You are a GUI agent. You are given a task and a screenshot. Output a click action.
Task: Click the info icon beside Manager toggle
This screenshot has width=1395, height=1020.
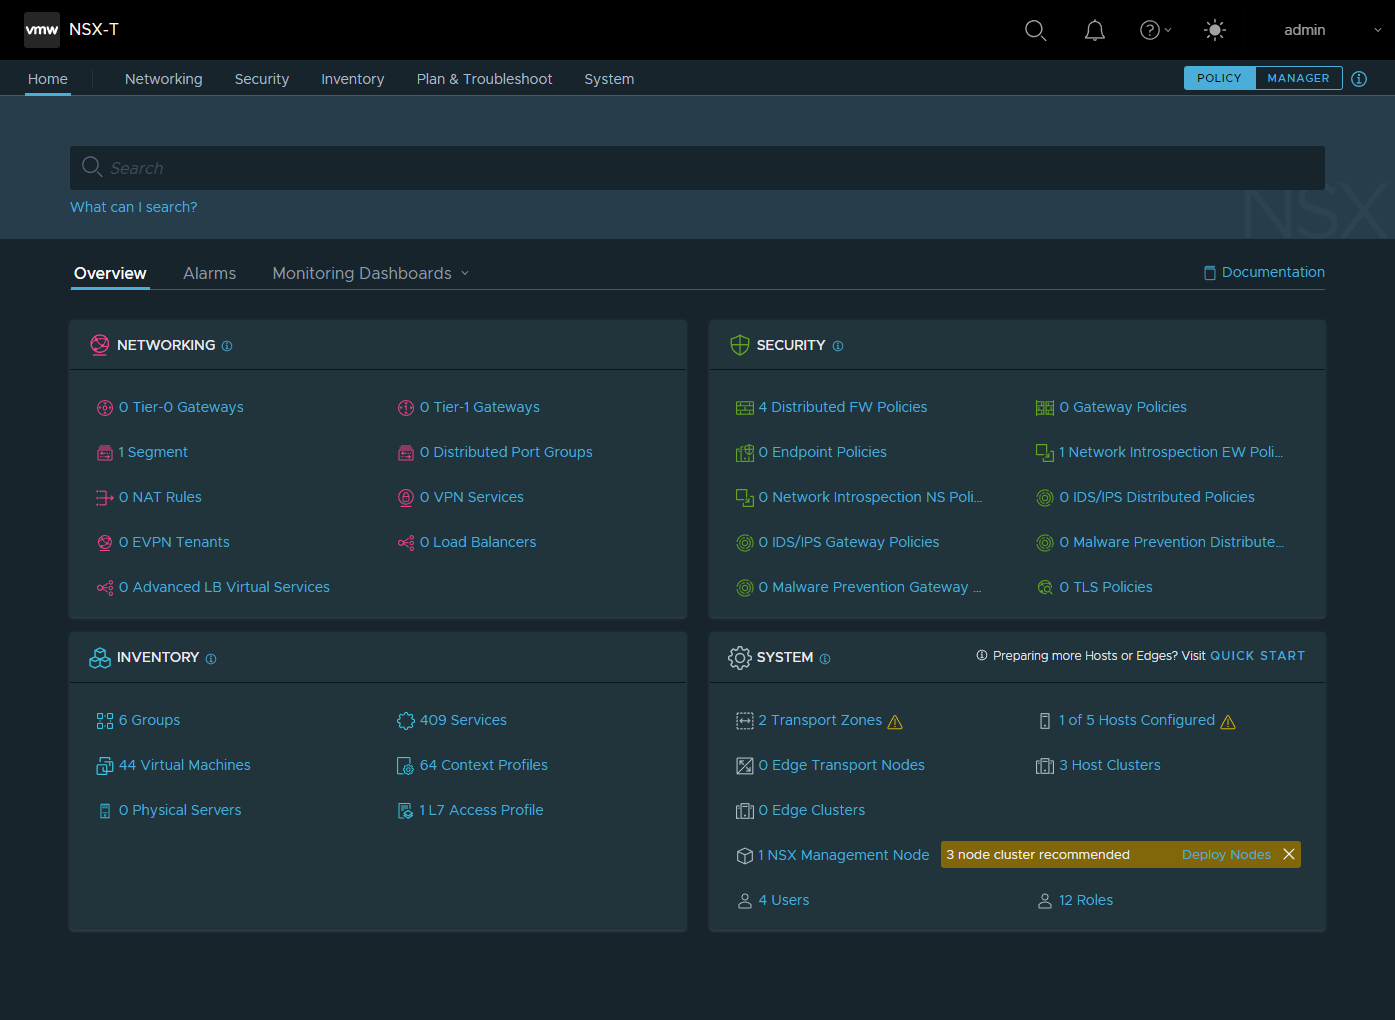(1359, 79)
